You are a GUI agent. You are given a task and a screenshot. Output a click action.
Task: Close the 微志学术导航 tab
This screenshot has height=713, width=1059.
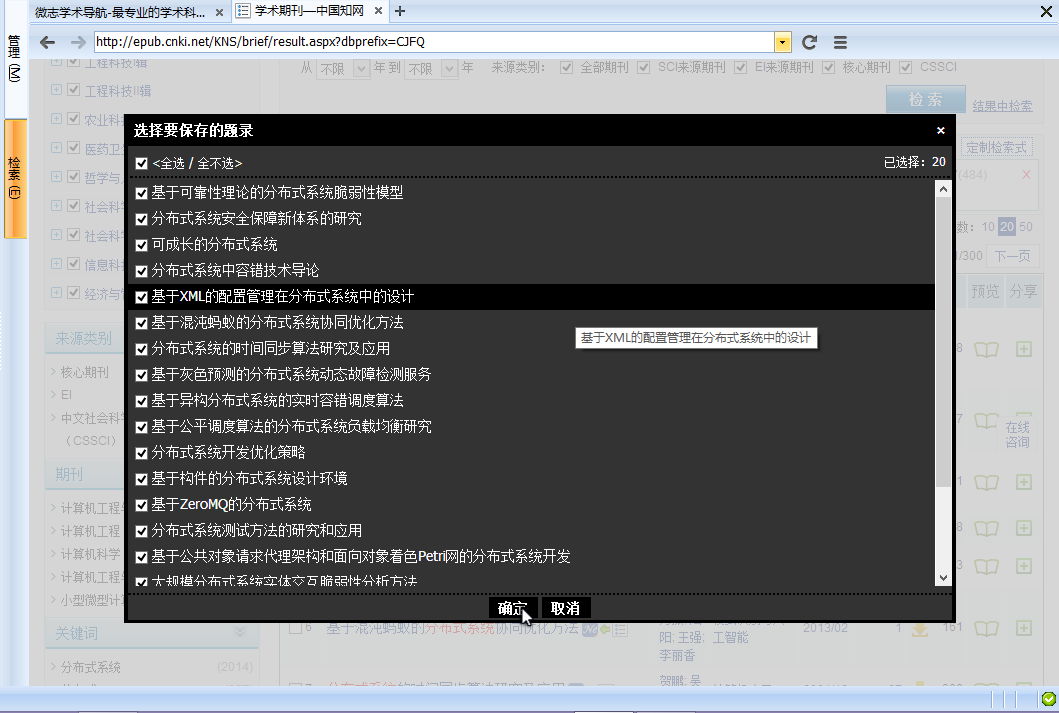[219, 12]
